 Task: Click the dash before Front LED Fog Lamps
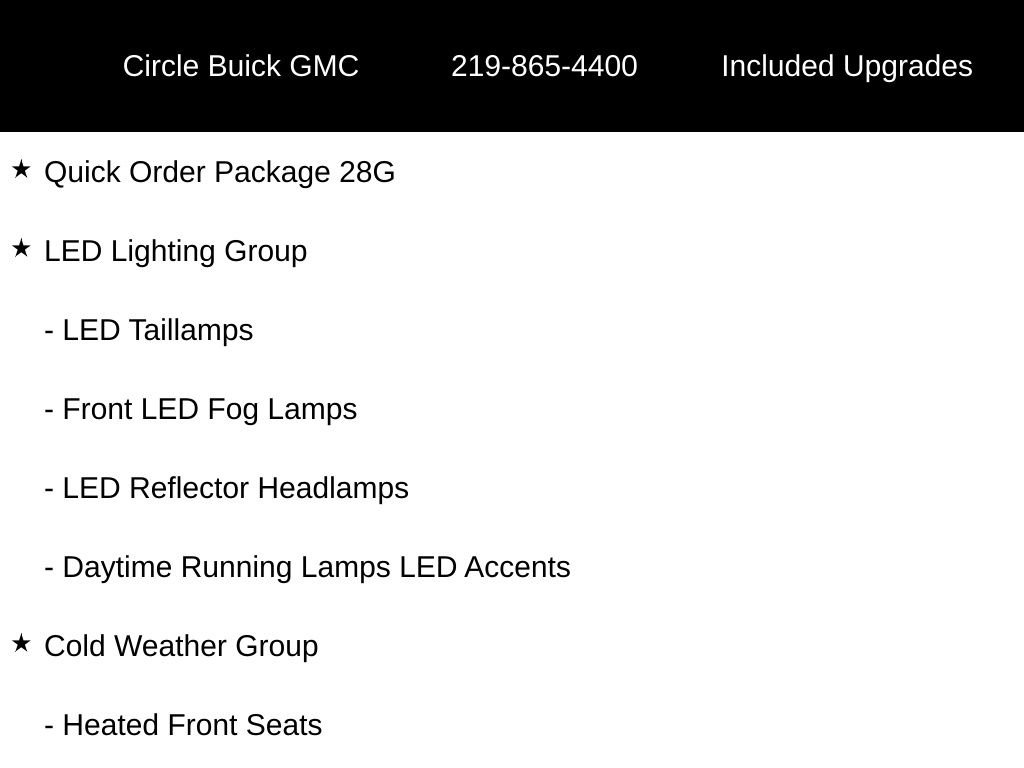coord(49,410)
